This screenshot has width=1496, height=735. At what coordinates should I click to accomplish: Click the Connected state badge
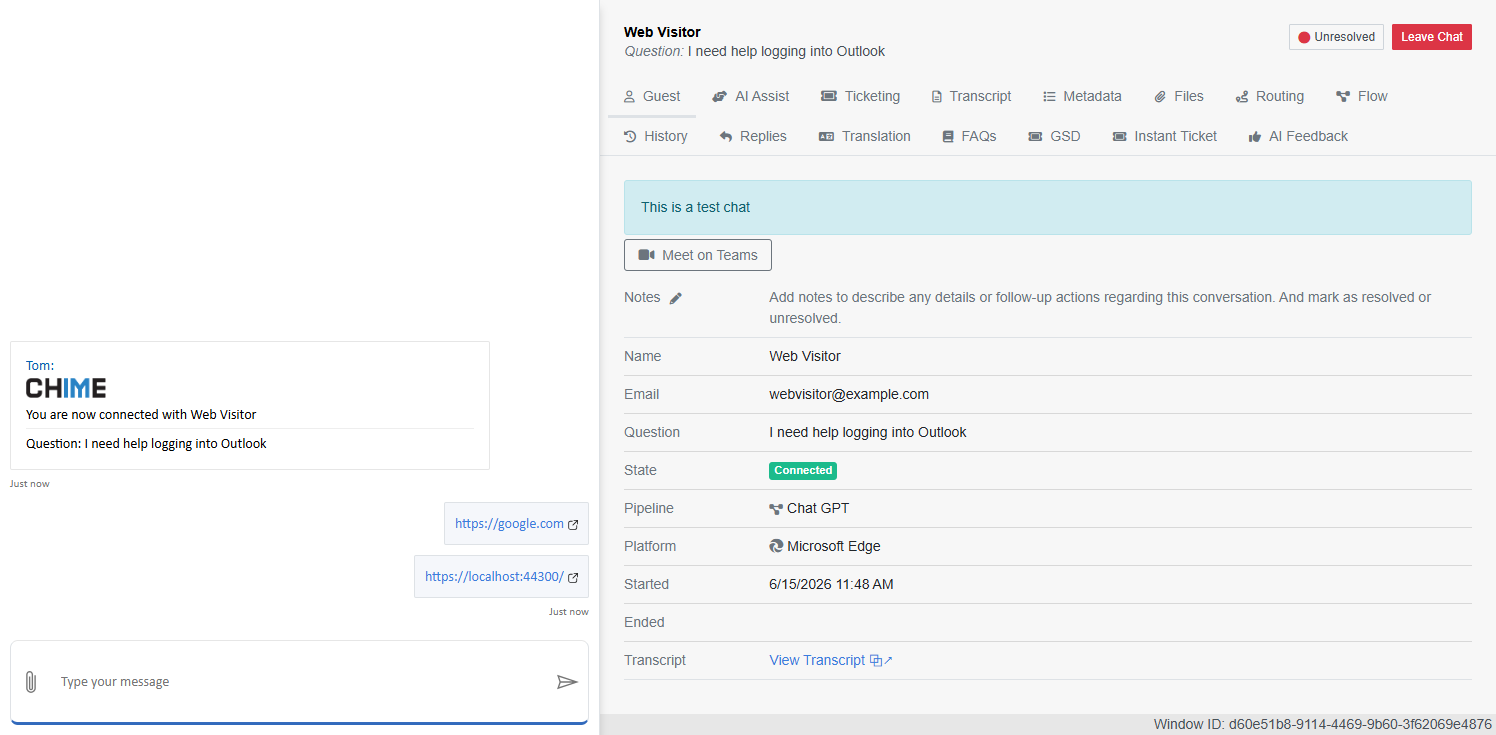tap(803, 470)
